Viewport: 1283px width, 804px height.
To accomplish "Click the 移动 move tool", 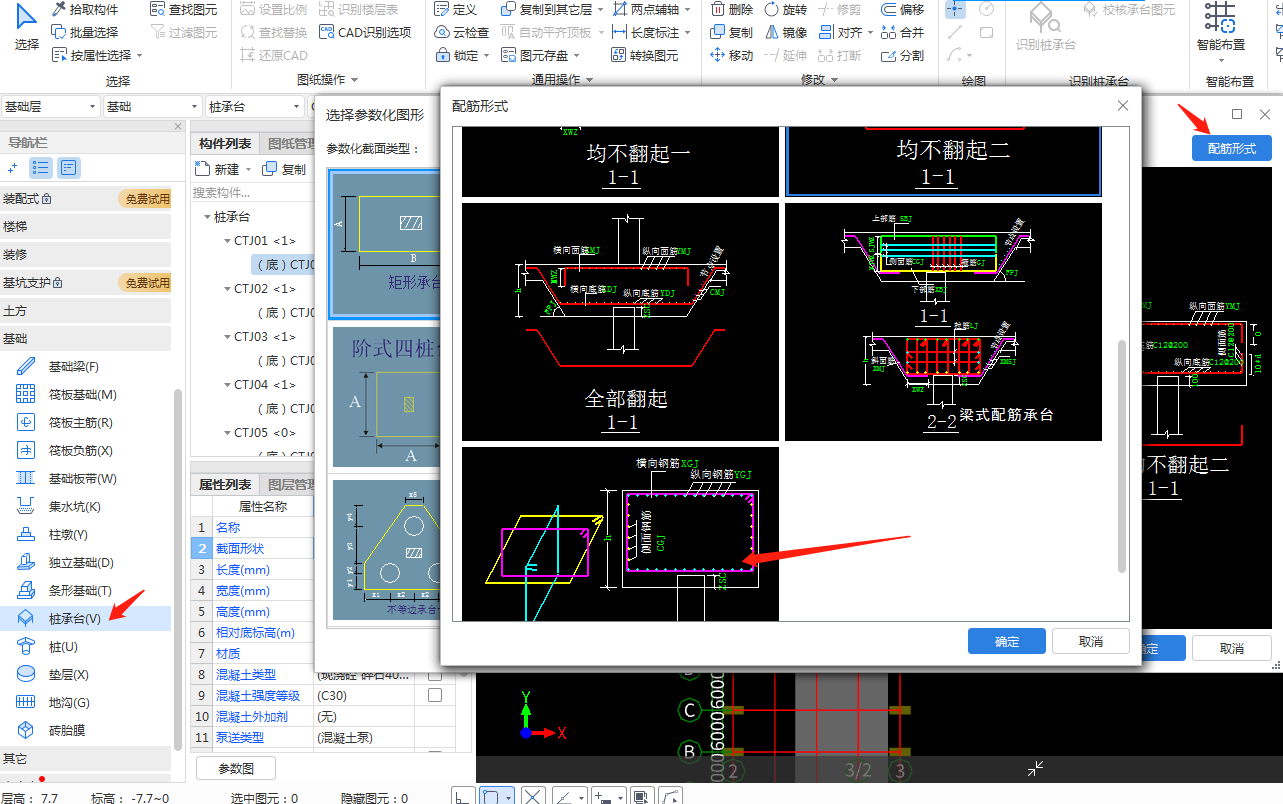I will click(731, 56).
